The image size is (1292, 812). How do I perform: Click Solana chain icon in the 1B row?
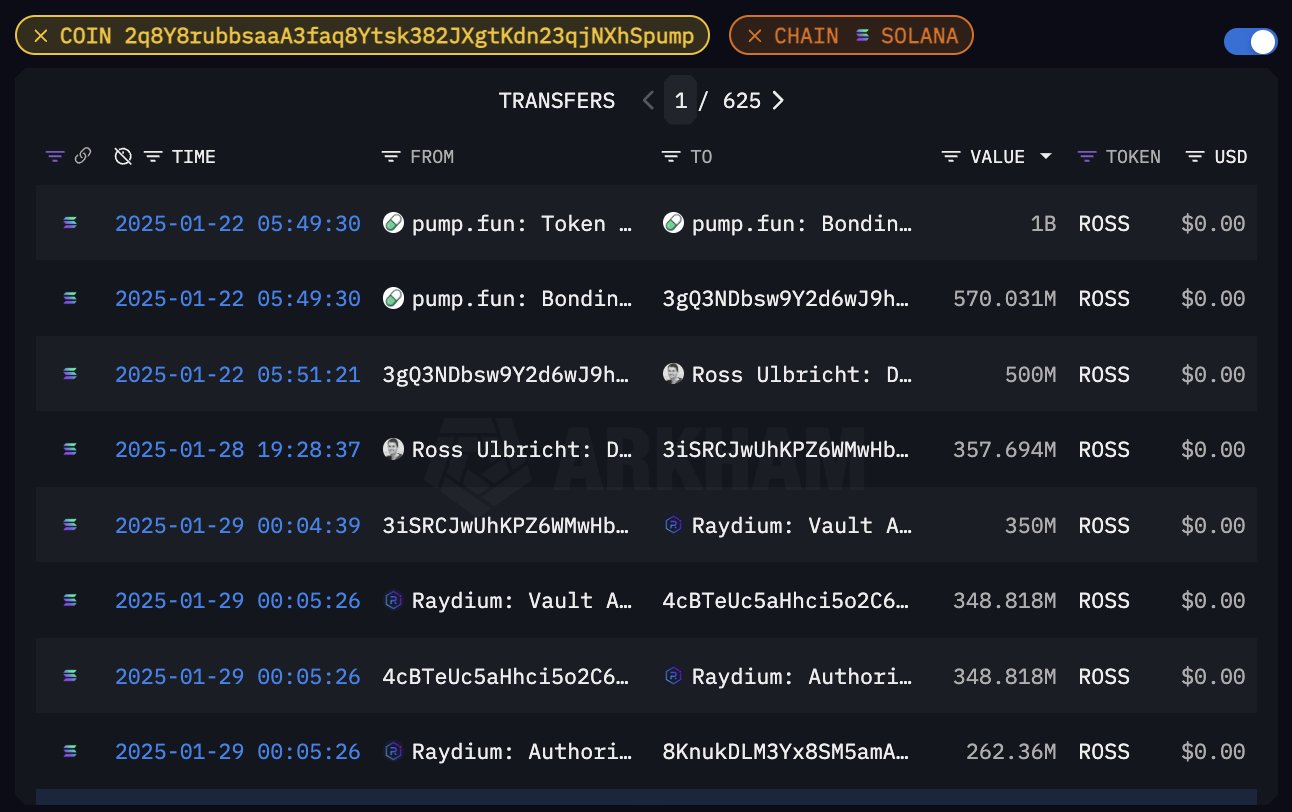(70, 224)
